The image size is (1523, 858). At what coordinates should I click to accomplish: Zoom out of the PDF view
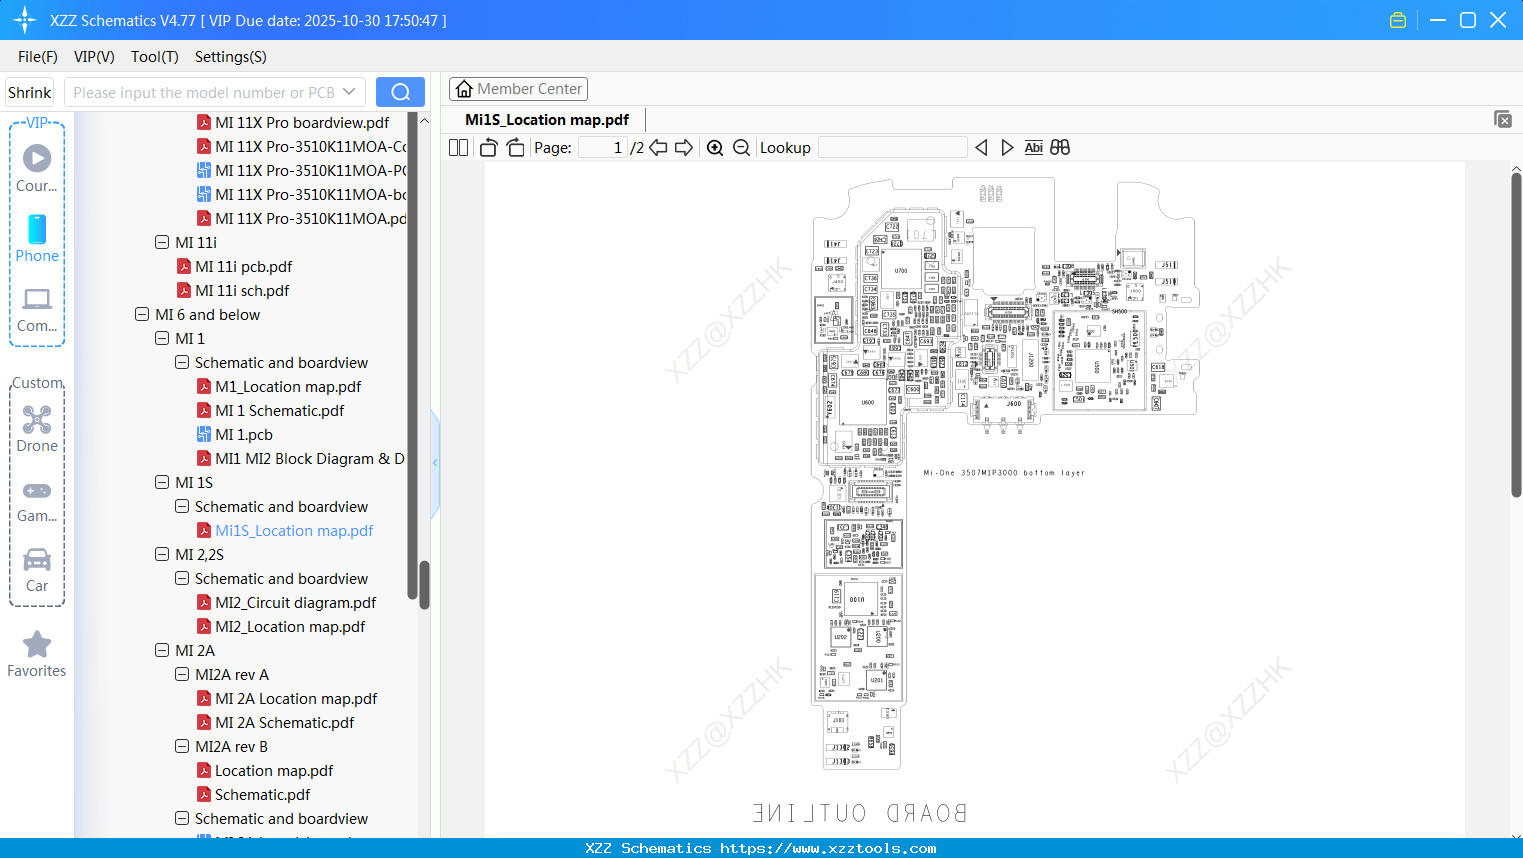tap(741, 147)
